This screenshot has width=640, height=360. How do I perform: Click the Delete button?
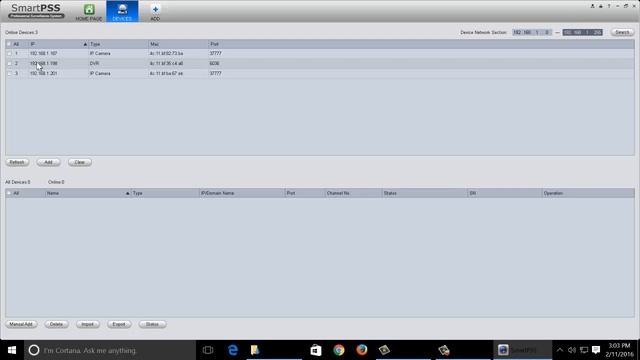56,324
